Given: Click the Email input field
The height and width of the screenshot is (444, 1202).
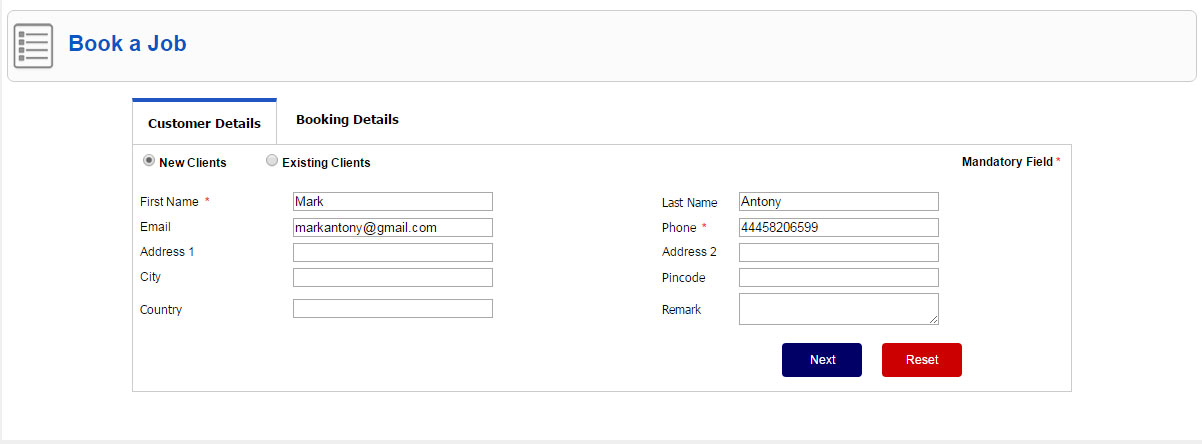Looking at the screenshot, I should pos(393,228).
